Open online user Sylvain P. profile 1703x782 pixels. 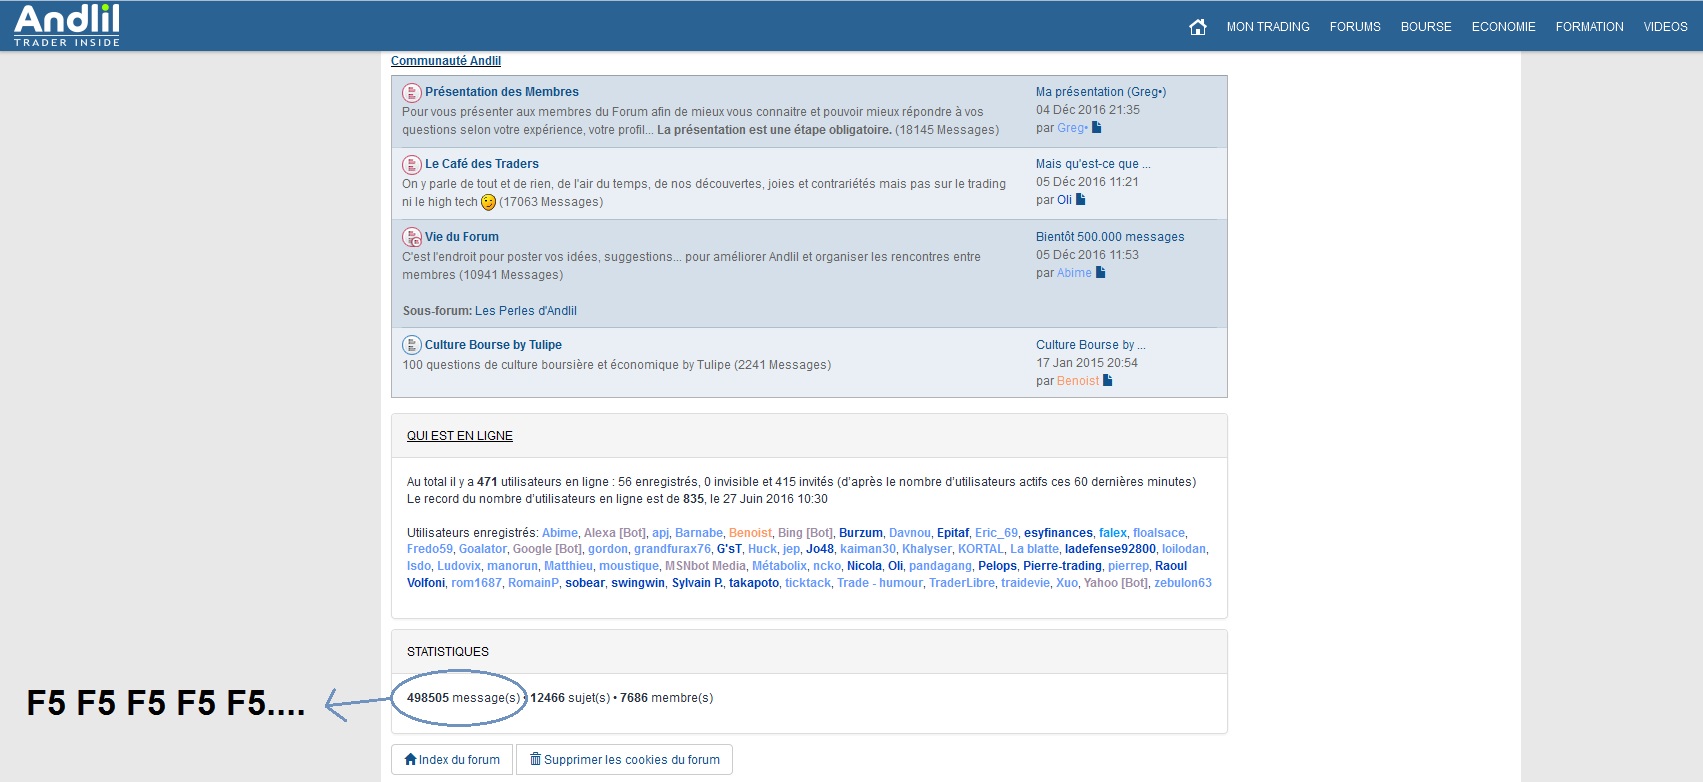pos(697,583)
